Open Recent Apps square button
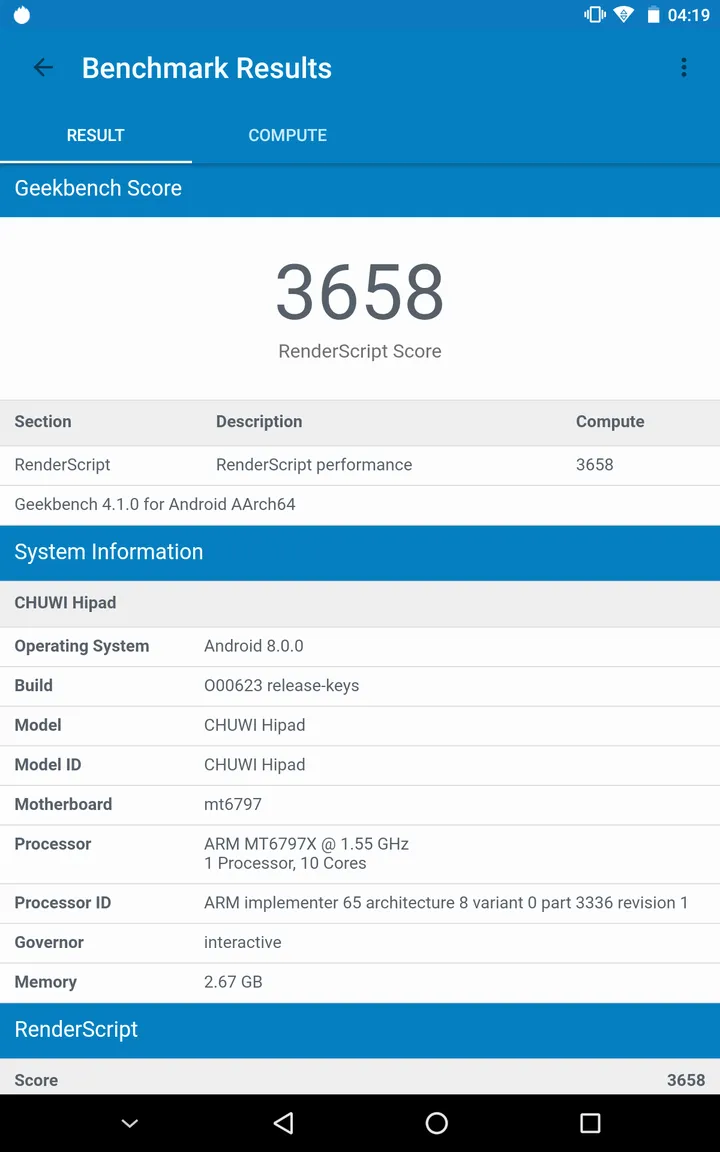Image resolution: width=720 pixels, height=1152 pixels. (590, 1123)
